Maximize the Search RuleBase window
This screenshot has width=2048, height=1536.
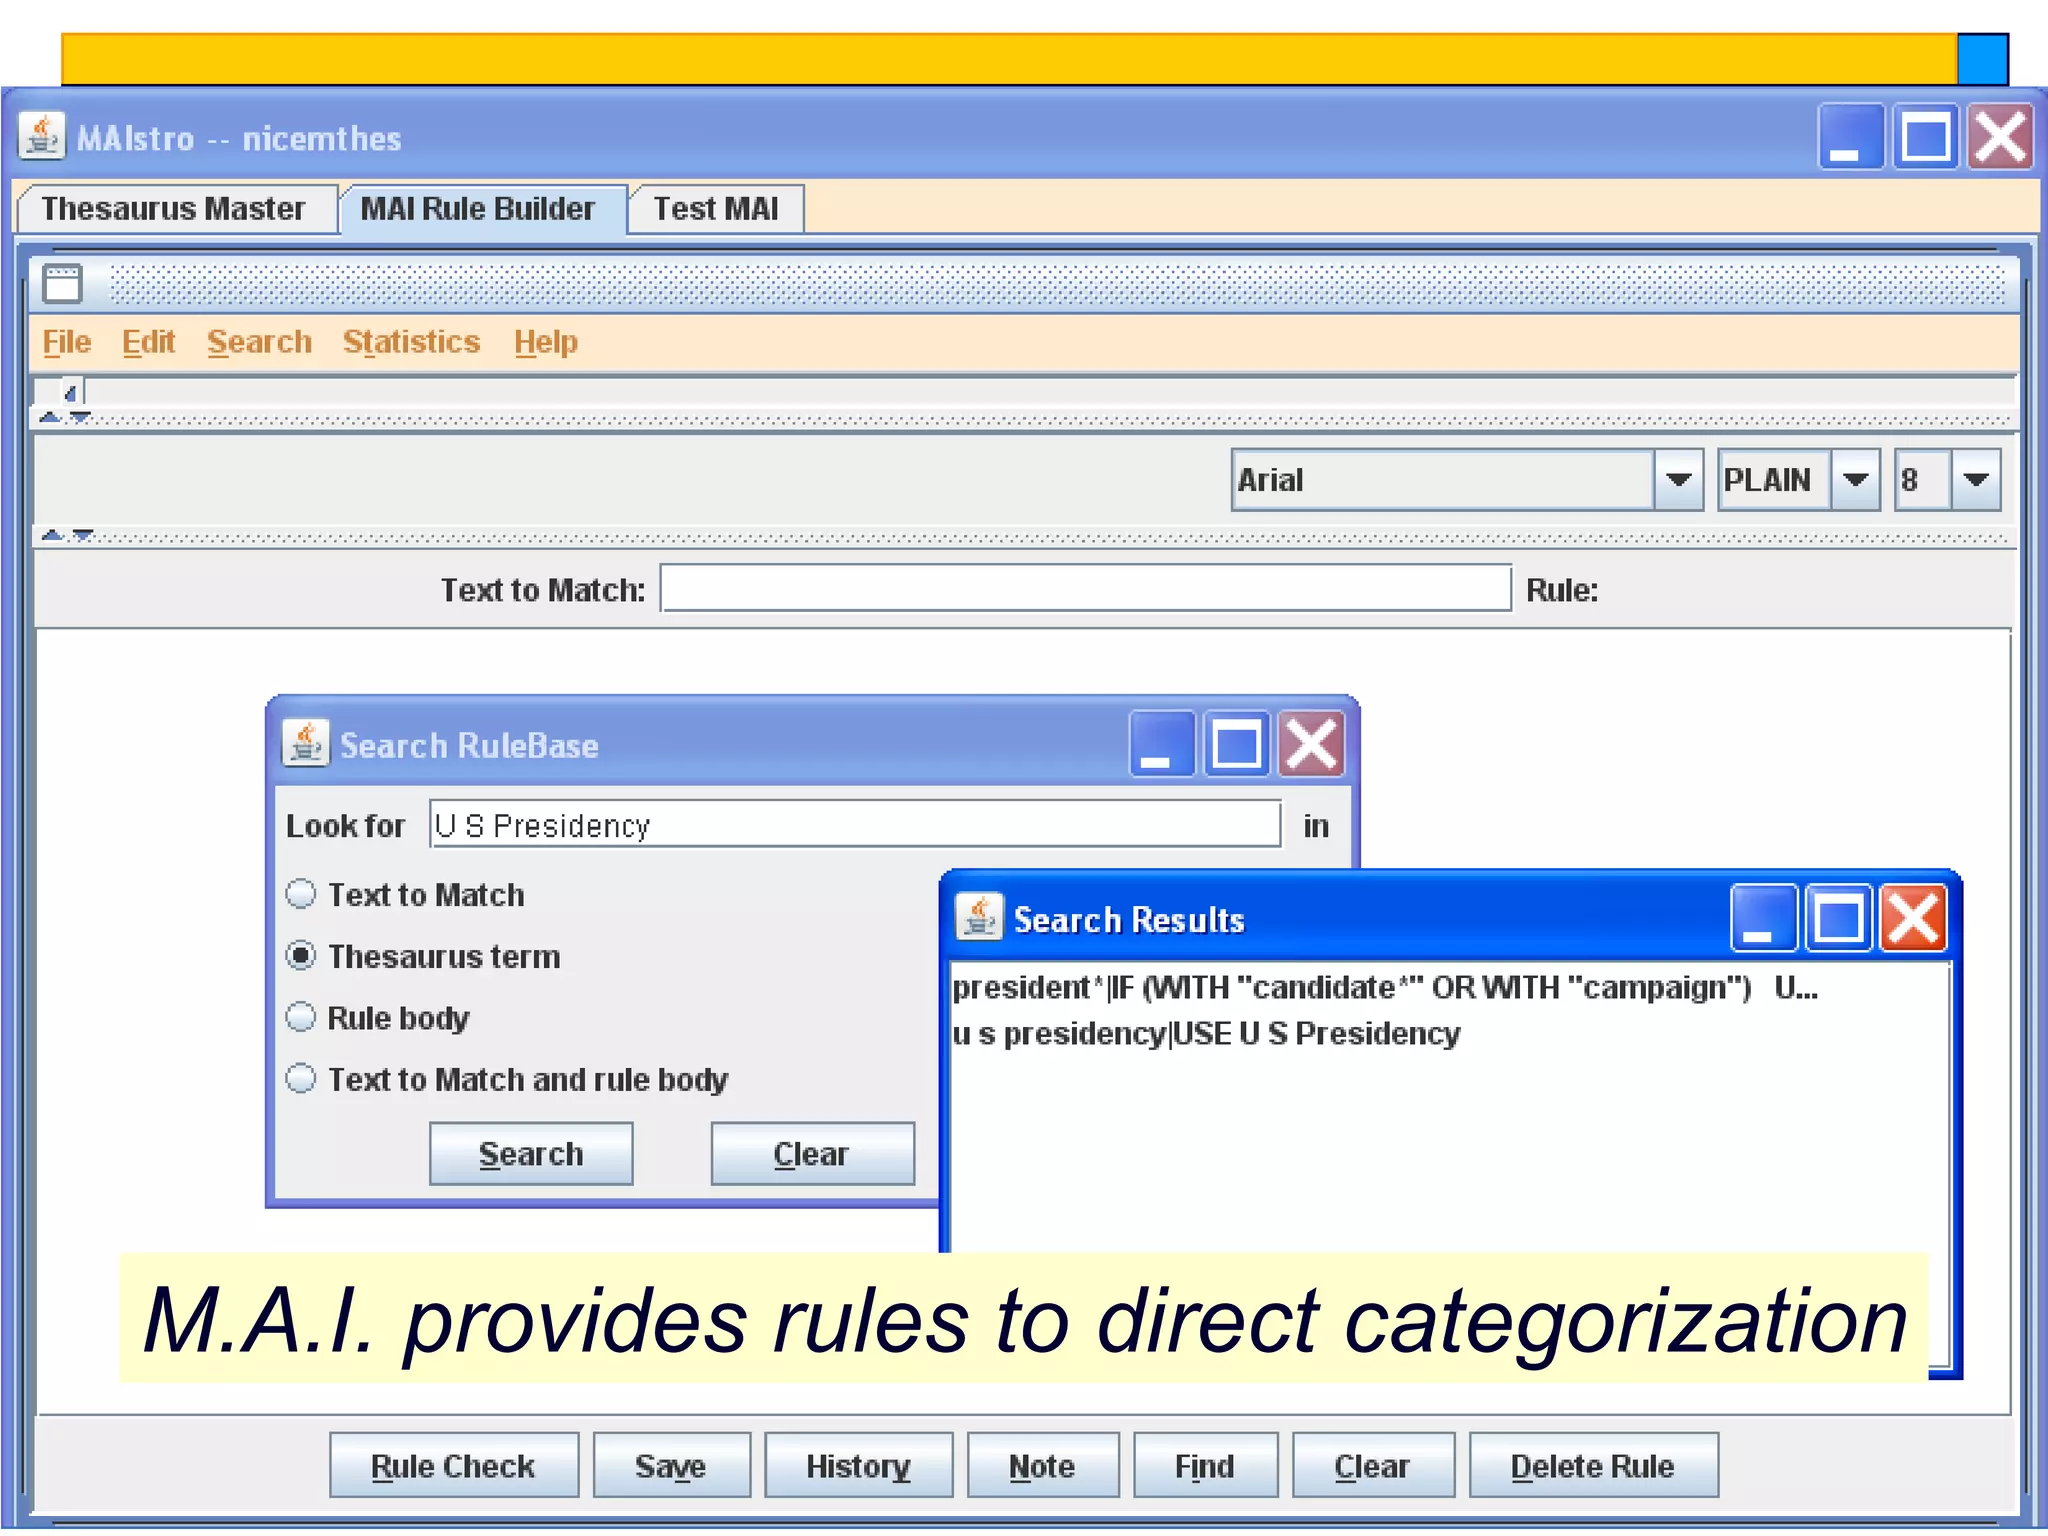(x=1236, y=744)
